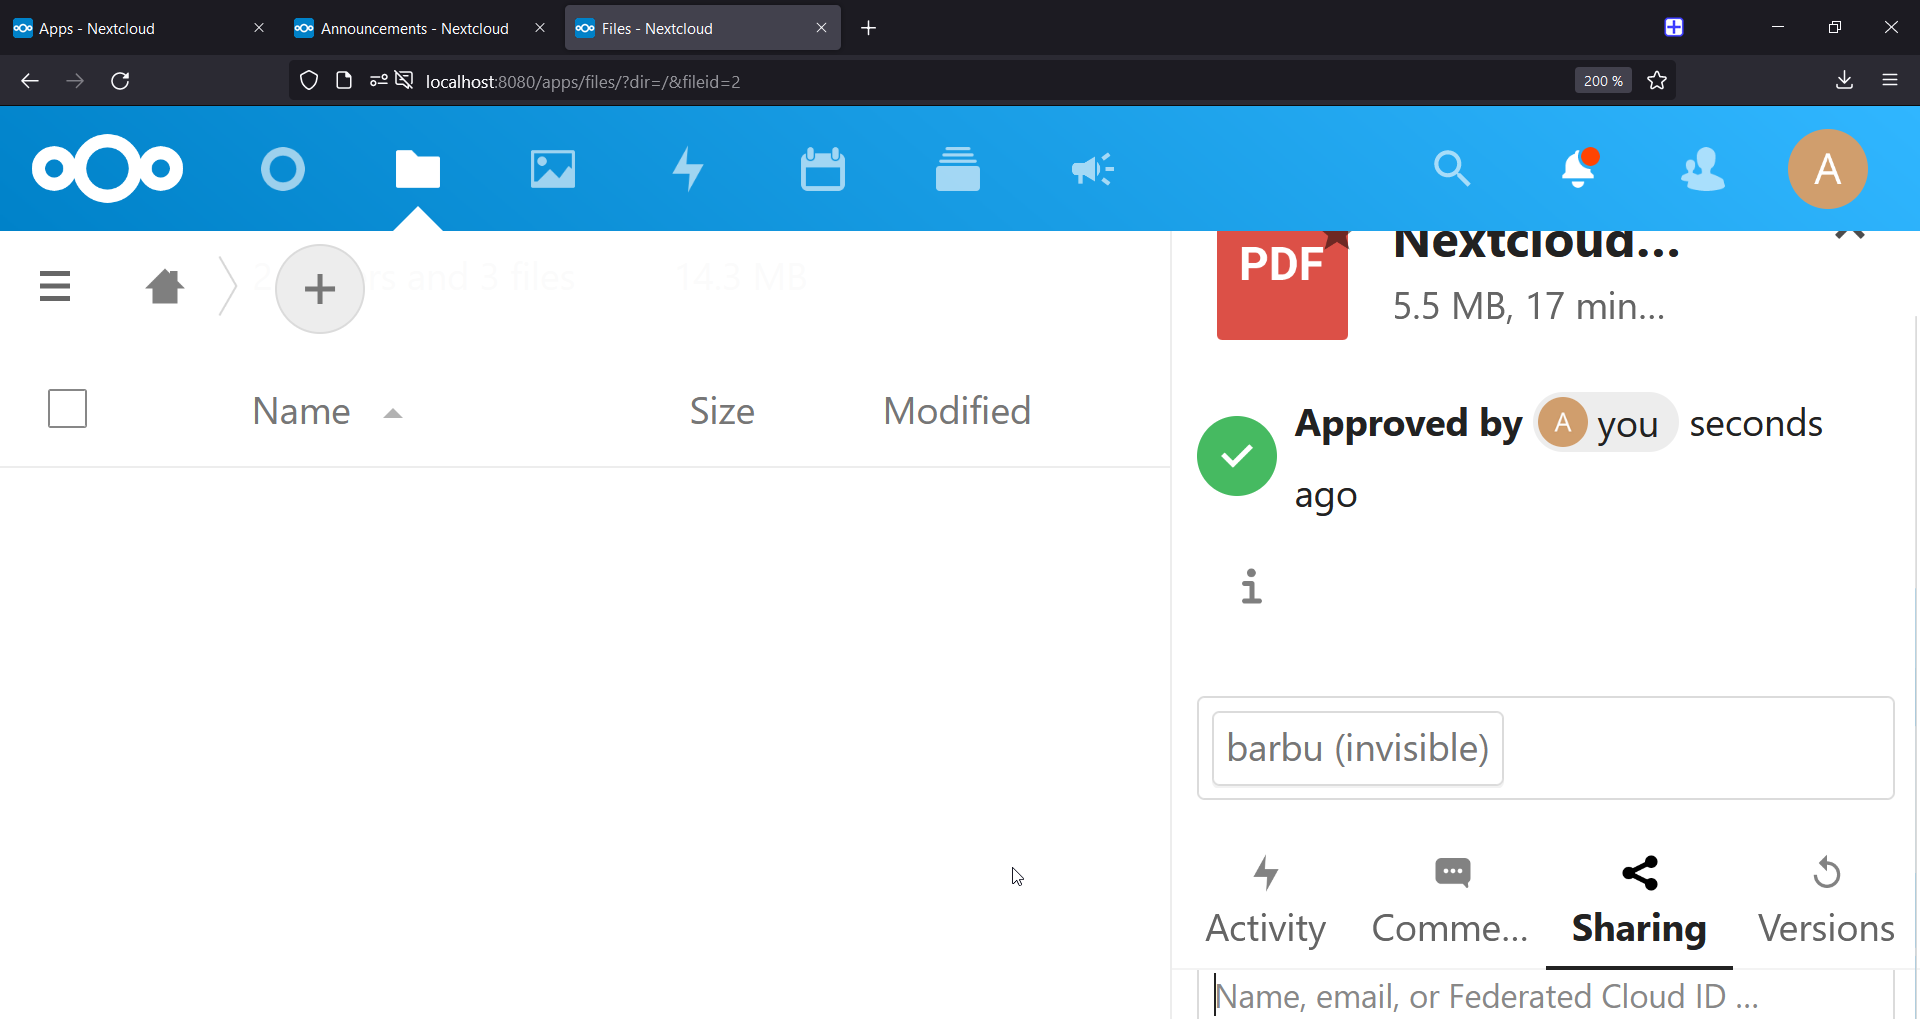This screenshot has height=1019, width=1920.
Task: Click the tracking protection shield icon
Action: (x=309, y=81)
